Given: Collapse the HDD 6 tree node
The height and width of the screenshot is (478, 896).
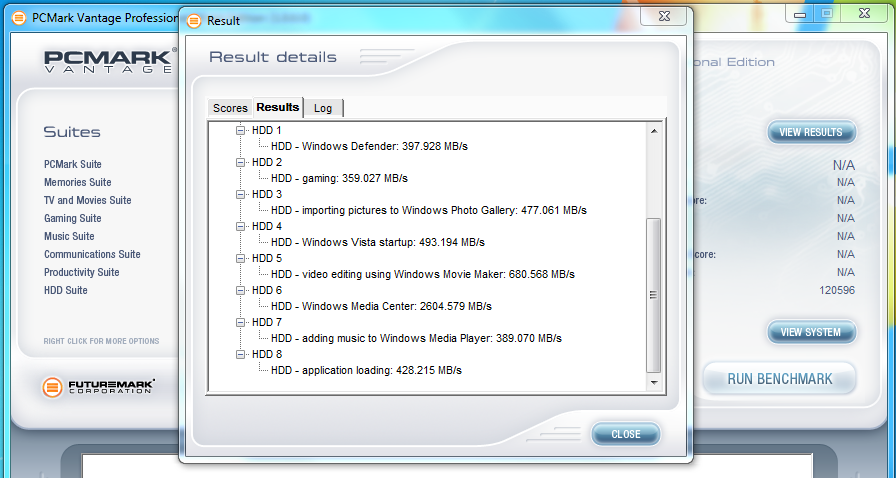Looking at the screenshot, I should point(241,290).
